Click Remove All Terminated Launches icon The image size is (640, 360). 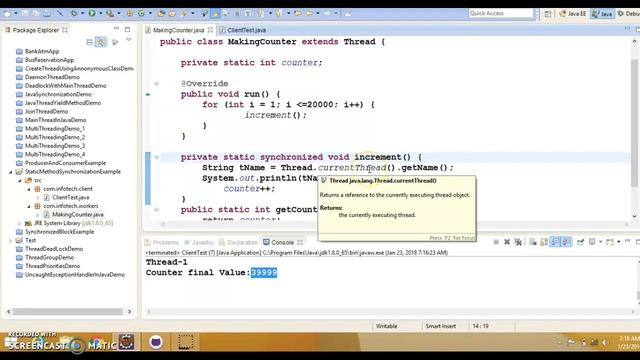[518, 242]
